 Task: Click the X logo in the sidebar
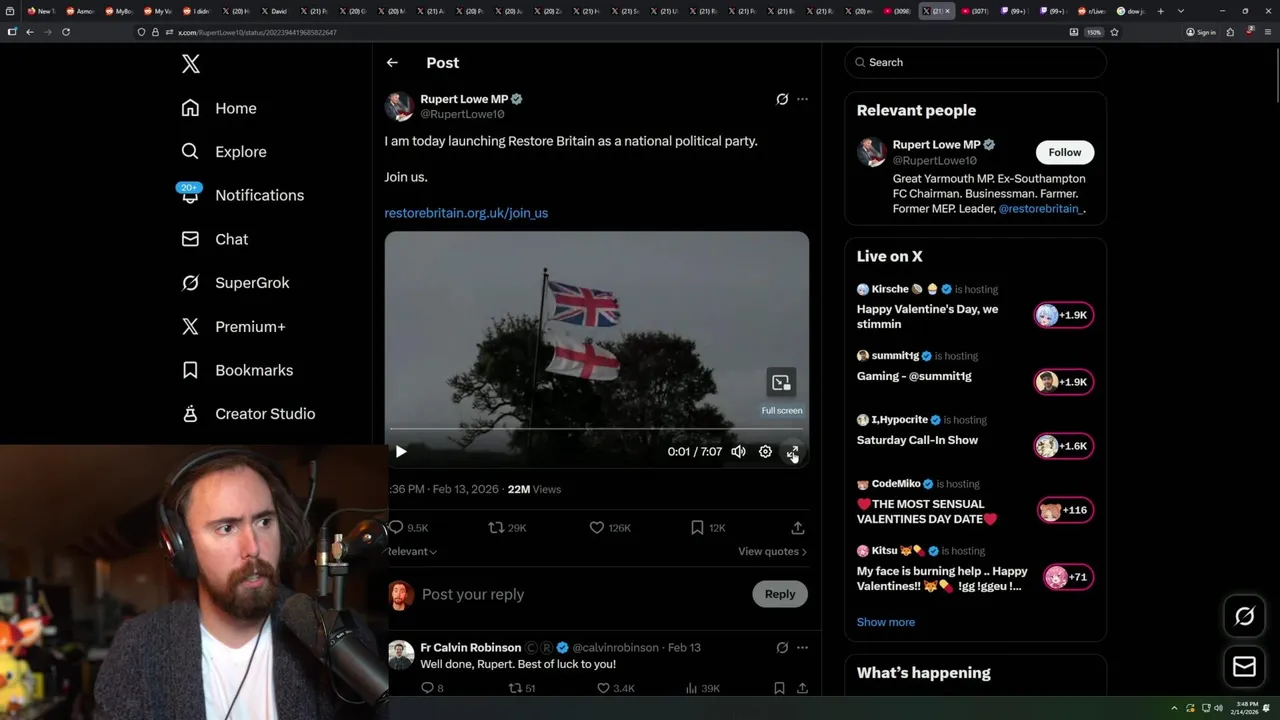point(191,64)
